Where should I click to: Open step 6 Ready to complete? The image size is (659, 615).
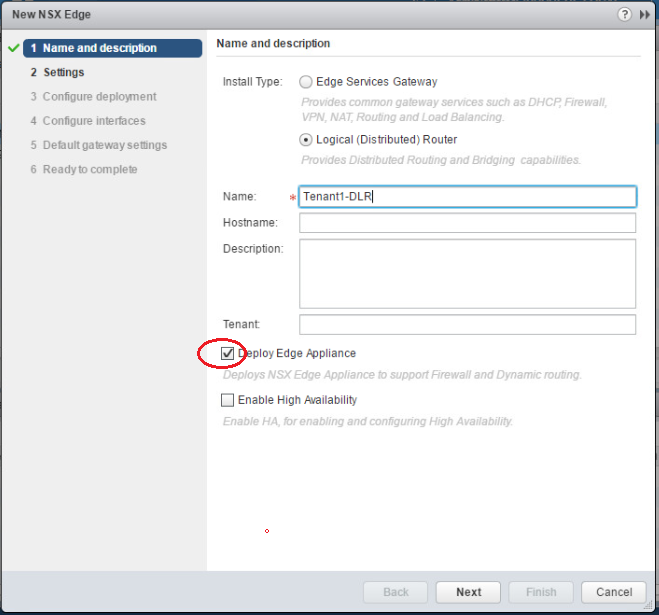click(84, 169)
